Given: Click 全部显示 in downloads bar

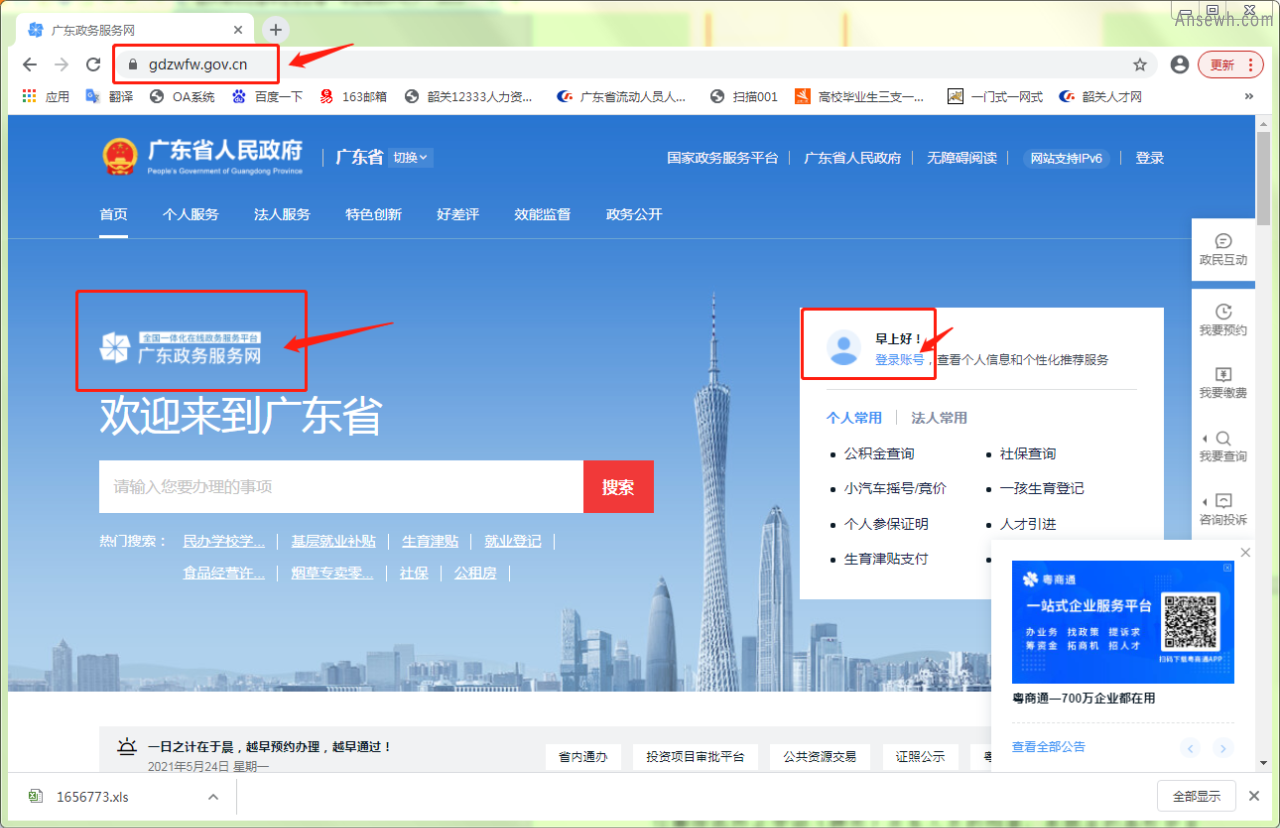Looking at the screenshot, I should point(1196,797).
